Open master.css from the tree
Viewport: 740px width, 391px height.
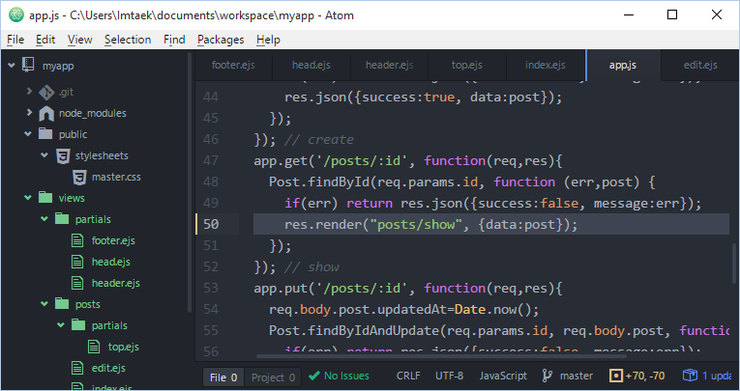116,177
